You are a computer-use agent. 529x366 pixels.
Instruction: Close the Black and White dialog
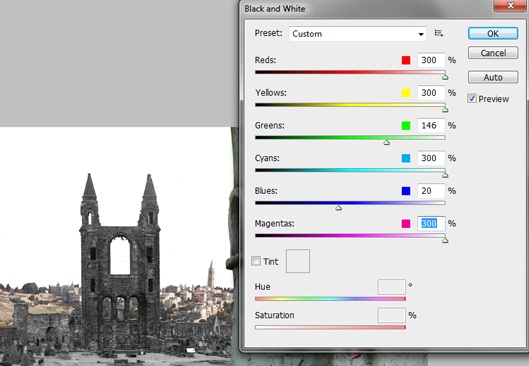tap(510, 5)
